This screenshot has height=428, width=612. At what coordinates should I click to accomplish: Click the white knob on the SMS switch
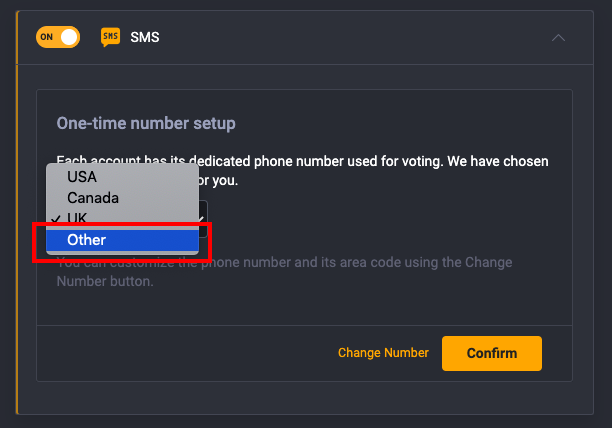69,37
